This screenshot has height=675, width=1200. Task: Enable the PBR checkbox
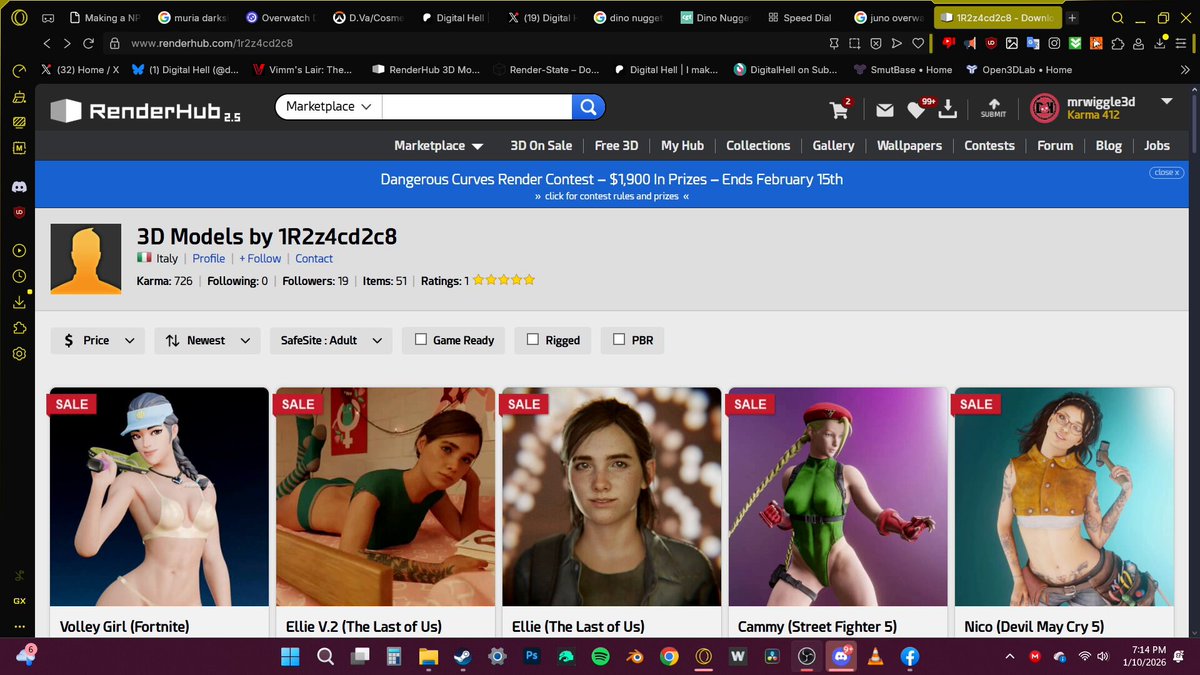coord(619,340)
